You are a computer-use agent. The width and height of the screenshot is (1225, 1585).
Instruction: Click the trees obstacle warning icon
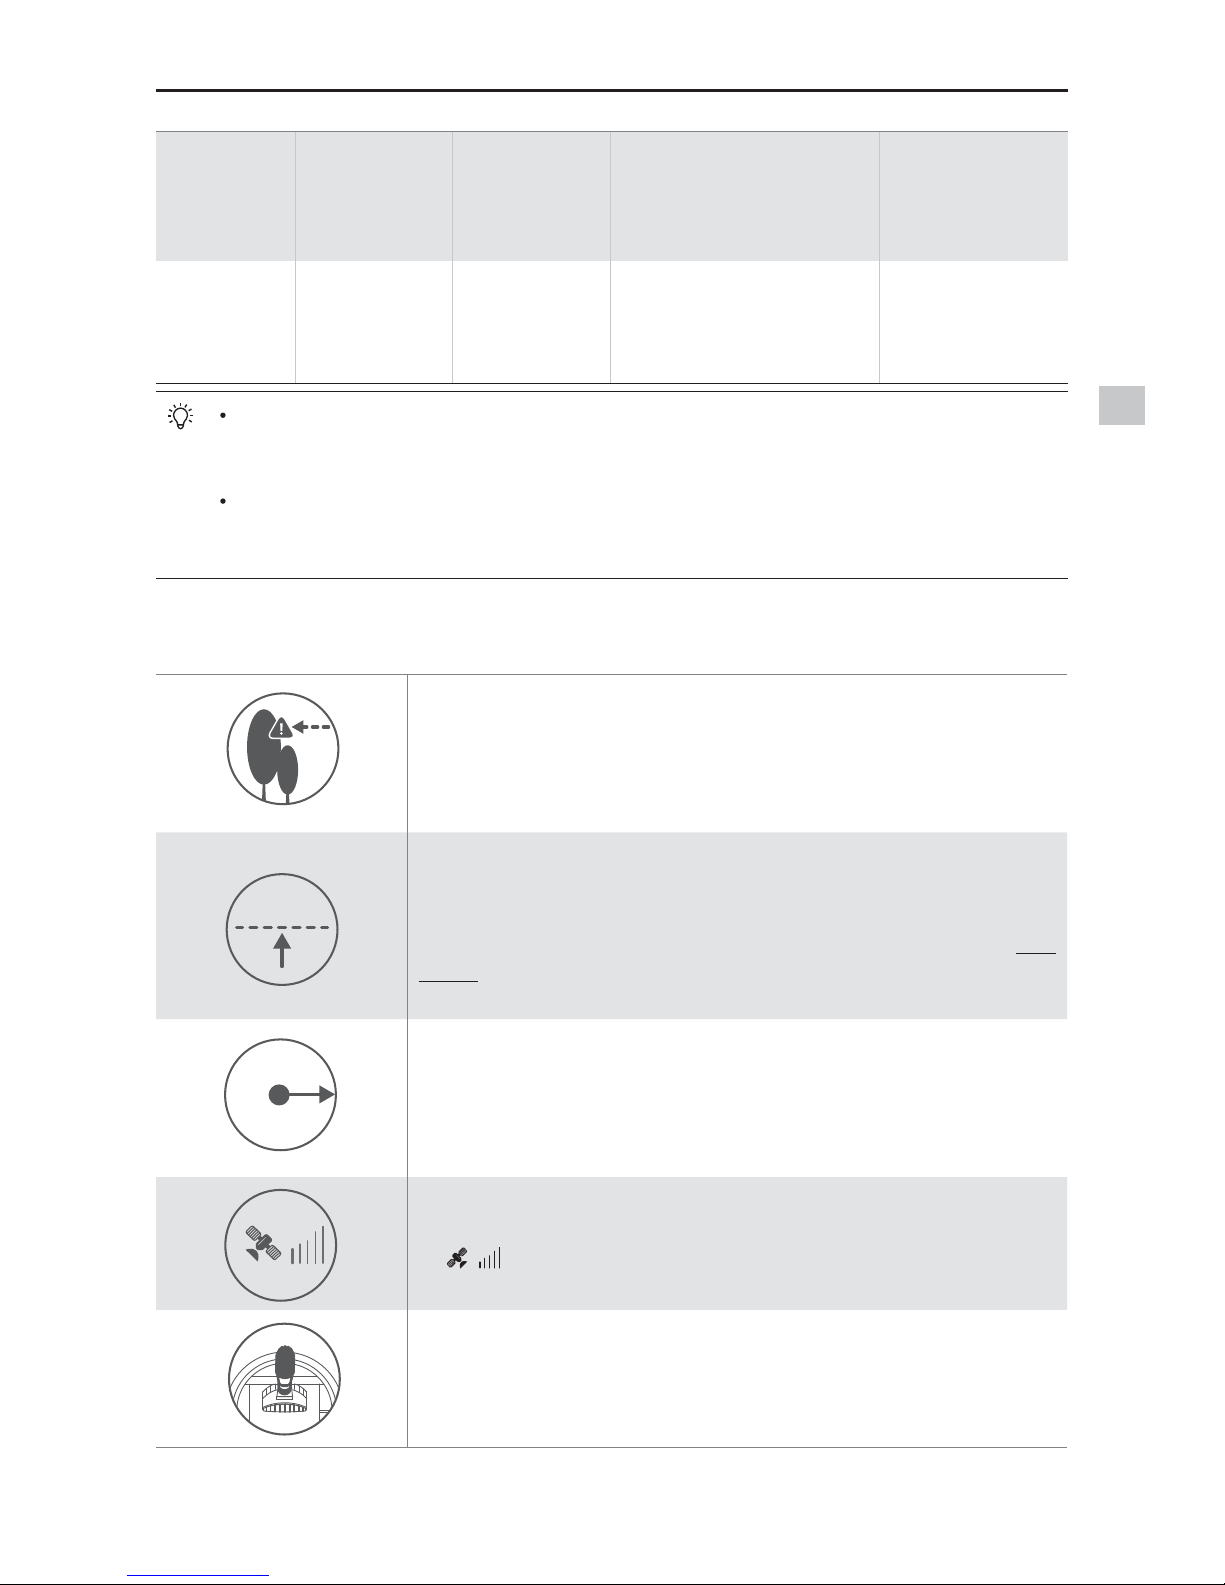(283, 749)
